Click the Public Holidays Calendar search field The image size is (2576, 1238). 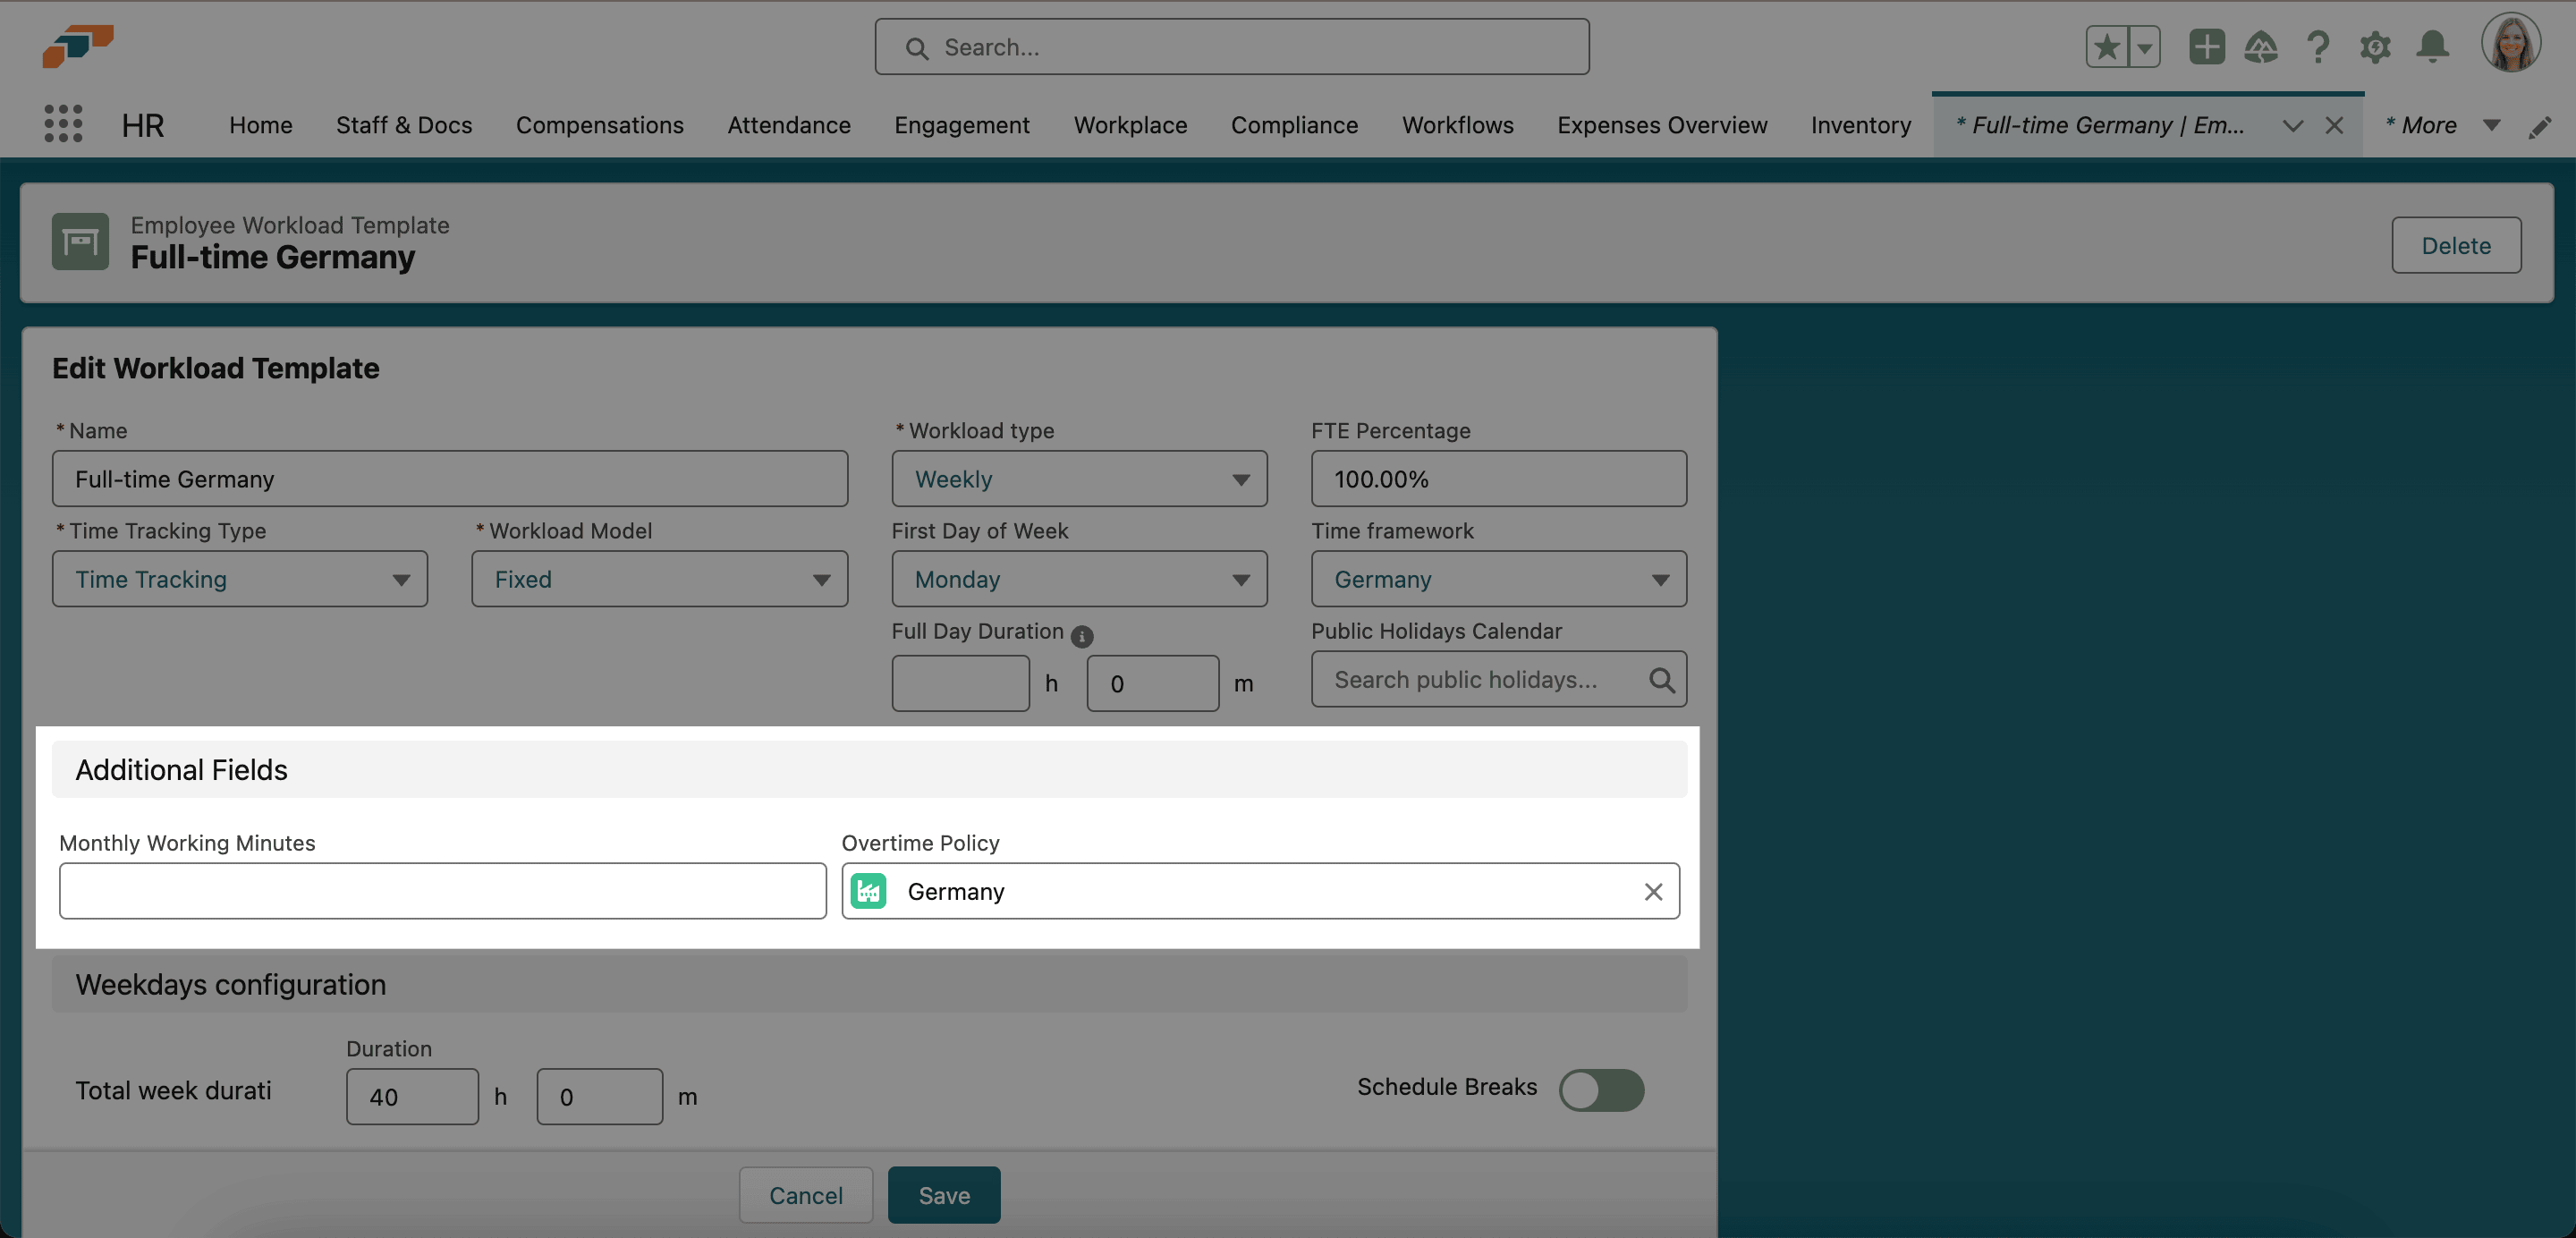pyautogui.click(x=1498, y=679)
